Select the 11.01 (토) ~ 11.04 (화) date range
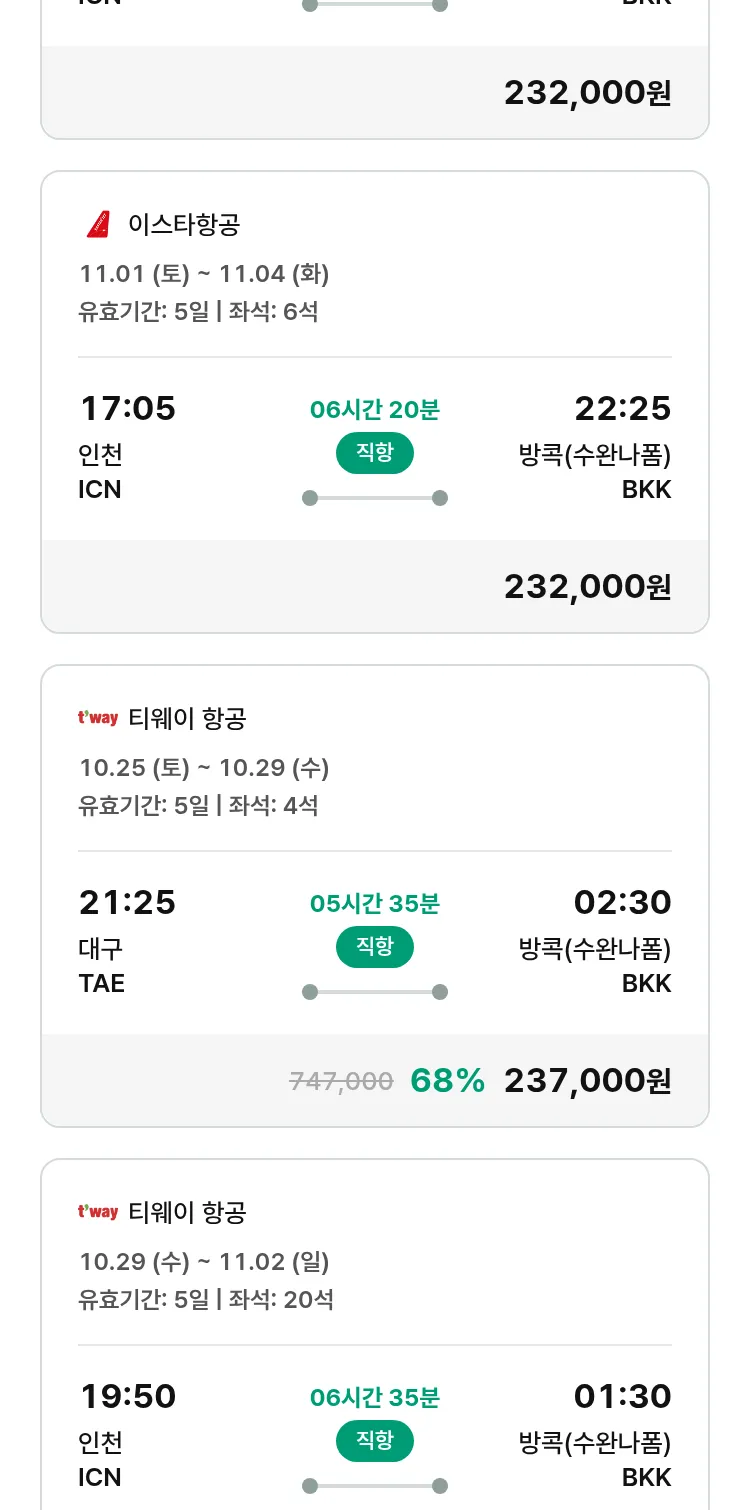Viewport: 750px width, 1510px height. point(204,274)
